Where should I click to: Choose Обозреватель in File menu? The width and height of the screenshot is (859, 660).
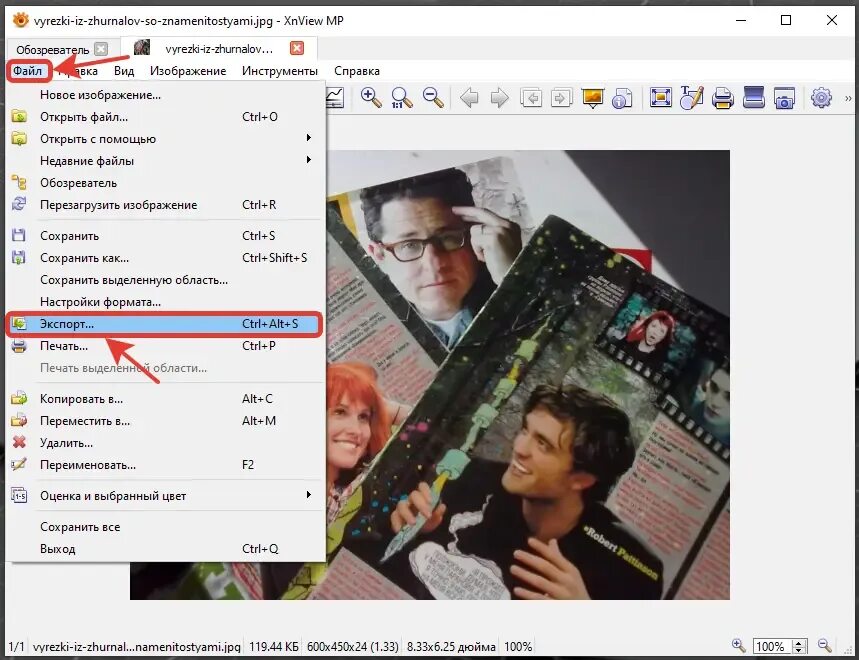click(164, 182)
